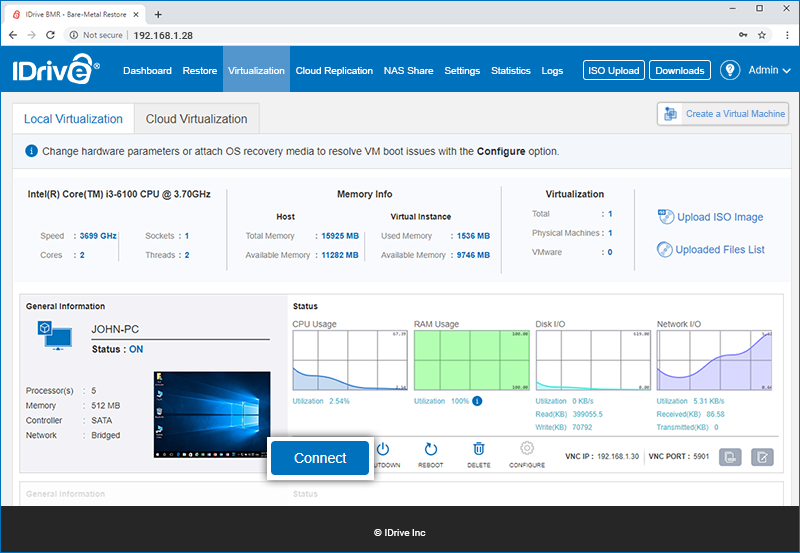The image size is (800, 553).
Task: Open Cloud Replication
Action: [x=334, y=70]
